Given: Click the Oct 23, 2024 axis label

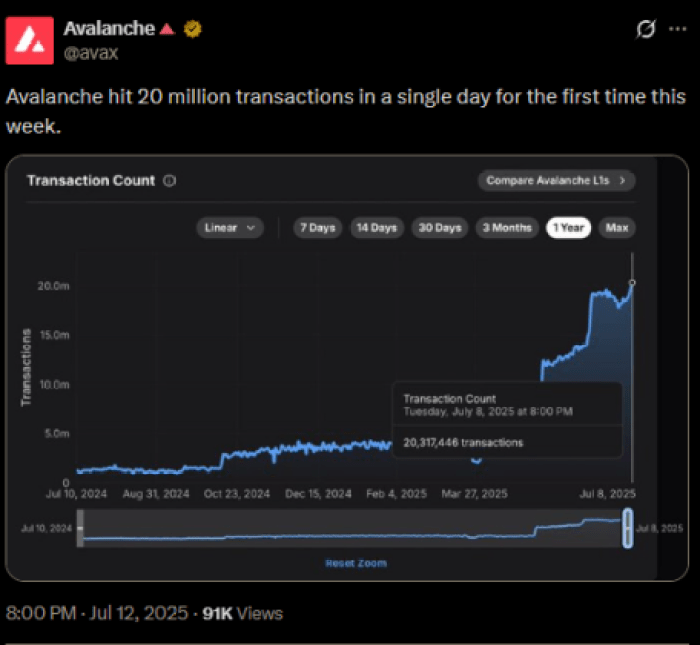Looking at the screenshot, I should tap(237, 494).
